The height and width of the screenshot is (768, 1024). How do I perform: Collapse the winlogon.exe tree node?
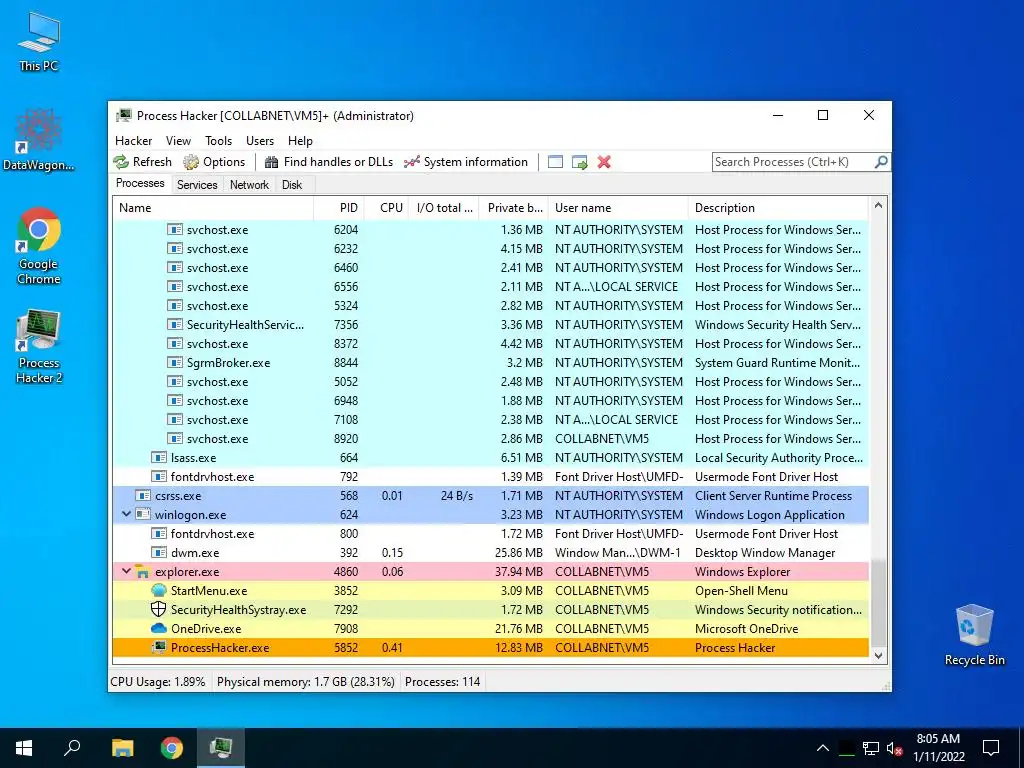pos(126,515)
